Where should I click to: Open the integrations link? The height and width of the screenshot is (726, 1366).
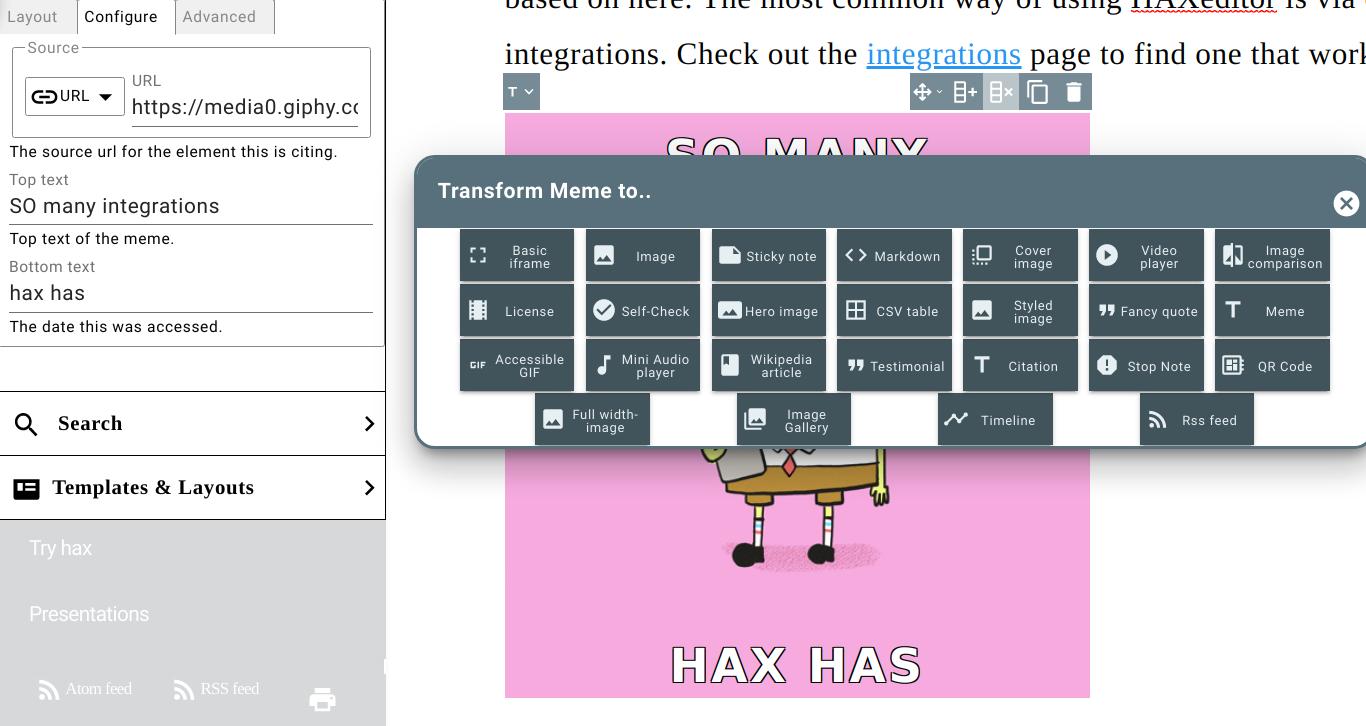[943, 54]
